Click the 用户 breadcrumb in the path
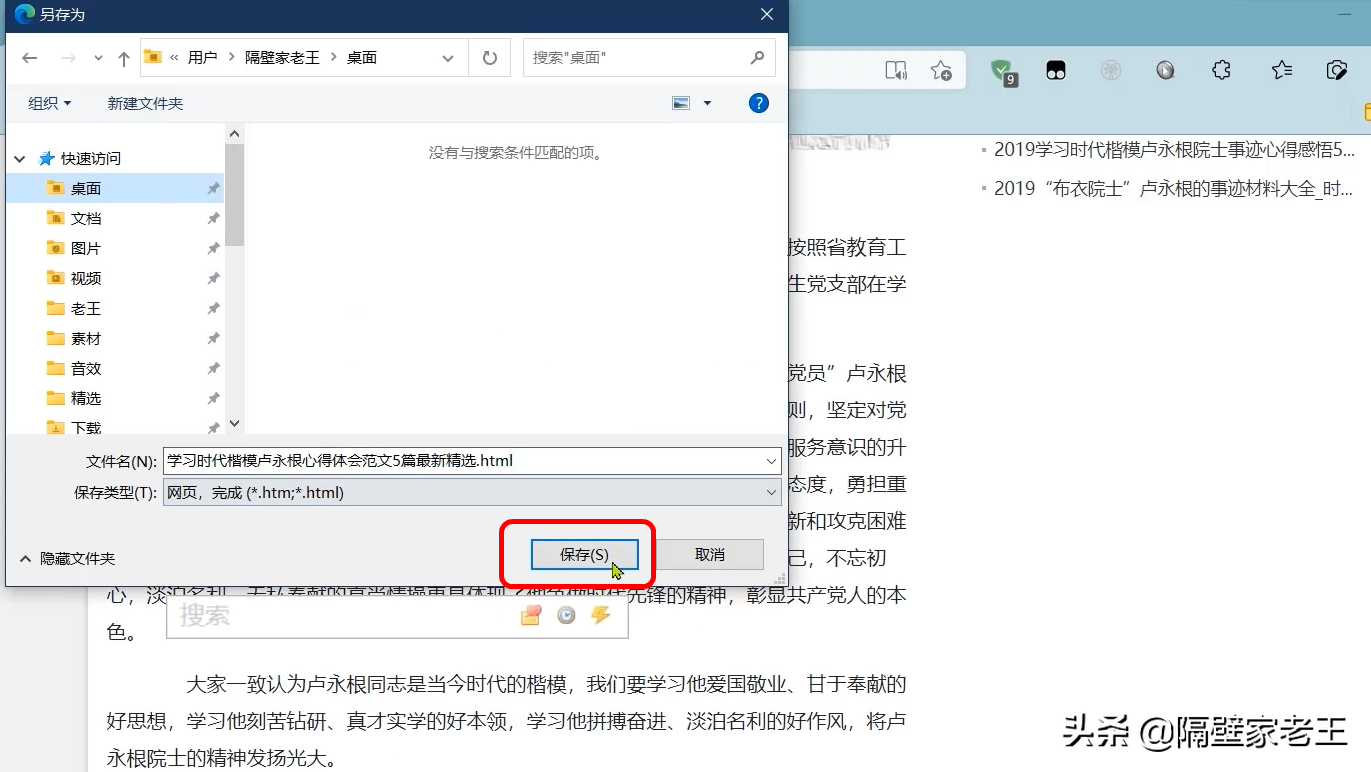This screenshot has height=772, width=1371. pos(198,57)
